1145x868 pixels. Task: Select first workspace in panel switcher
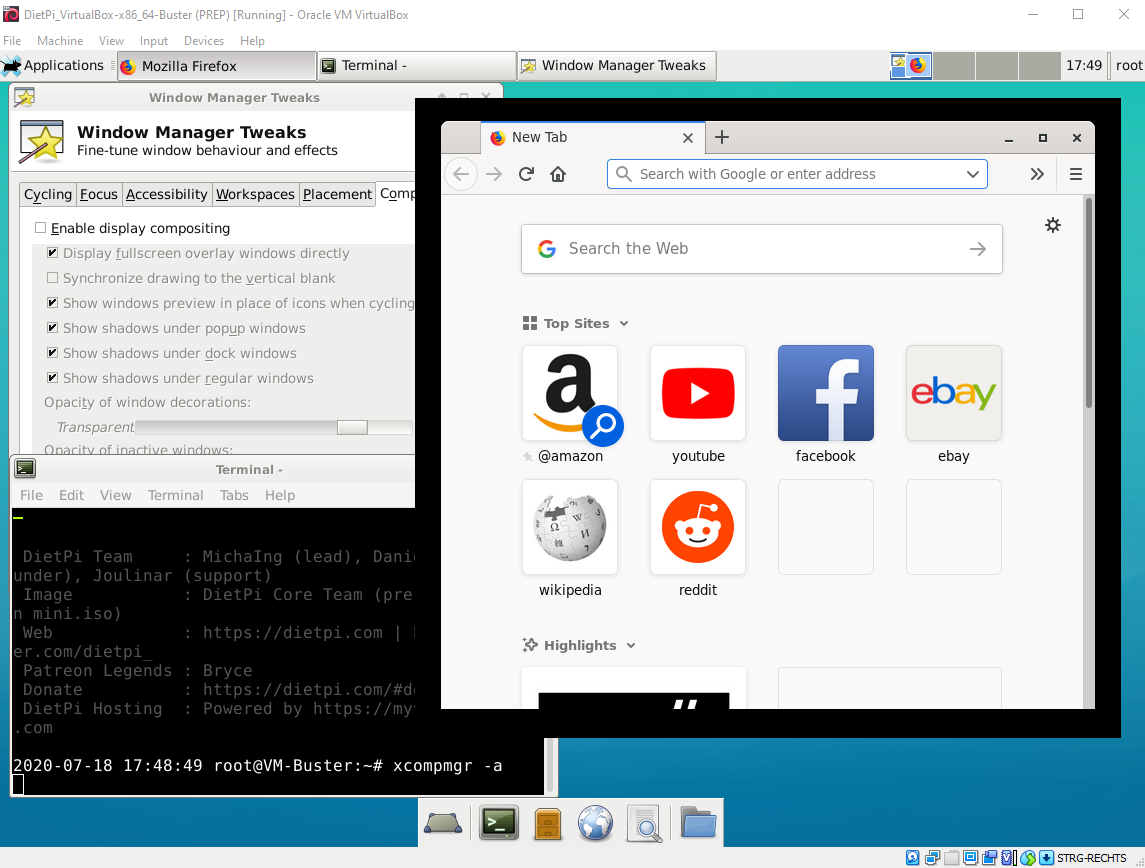click(911, 66)
